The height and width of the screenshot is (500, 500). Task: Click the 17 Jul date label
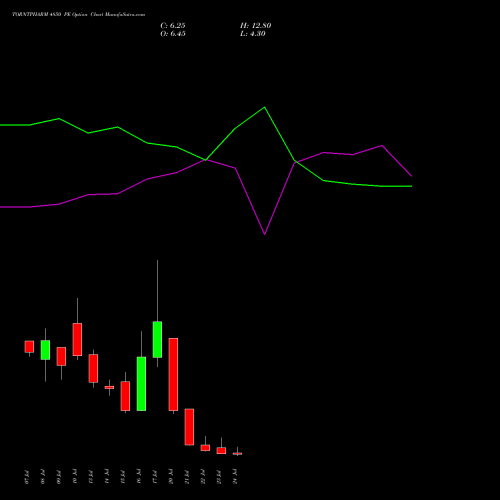pos(155,477)
